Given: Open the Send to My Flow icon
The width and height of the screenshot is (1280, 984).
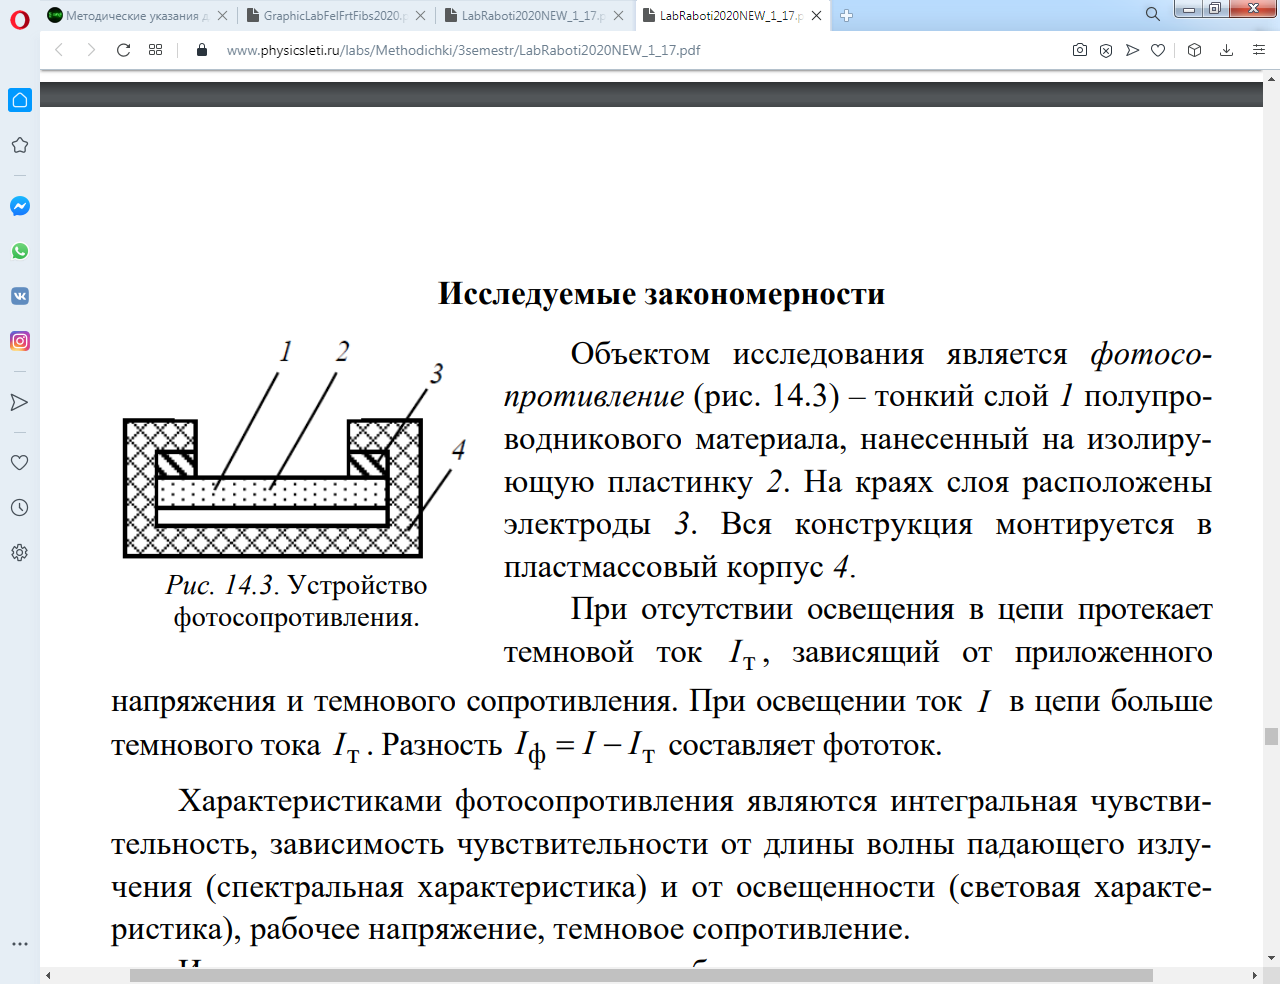Looking at the screenshot, I should (x=1132, y=50).
